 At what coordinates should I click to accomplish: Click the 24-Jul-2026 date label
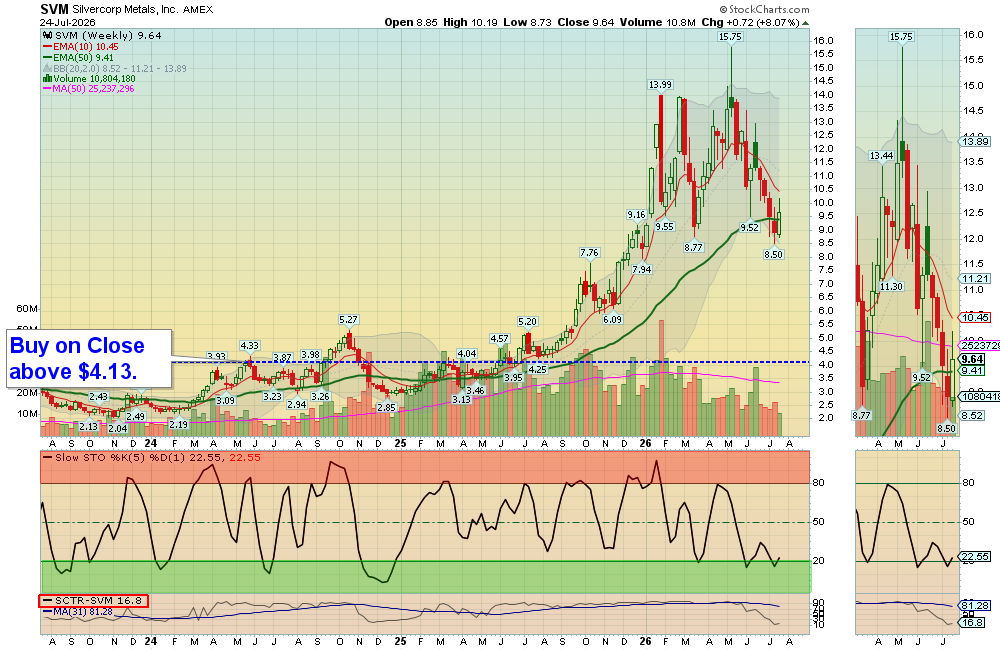tap(68, 22)
